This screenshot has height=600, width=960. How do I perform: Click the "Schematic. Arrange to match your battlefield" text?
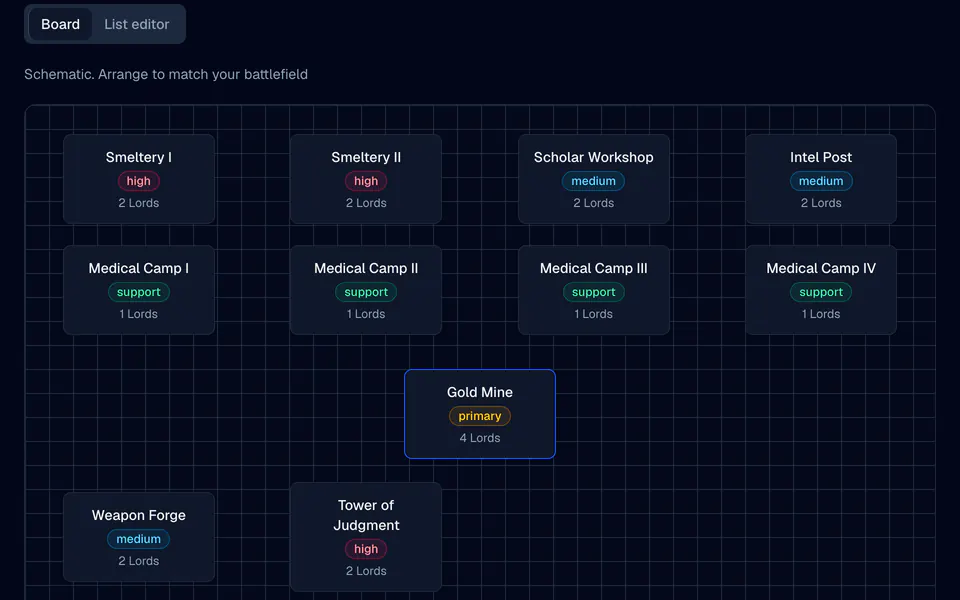click(166, 75)
